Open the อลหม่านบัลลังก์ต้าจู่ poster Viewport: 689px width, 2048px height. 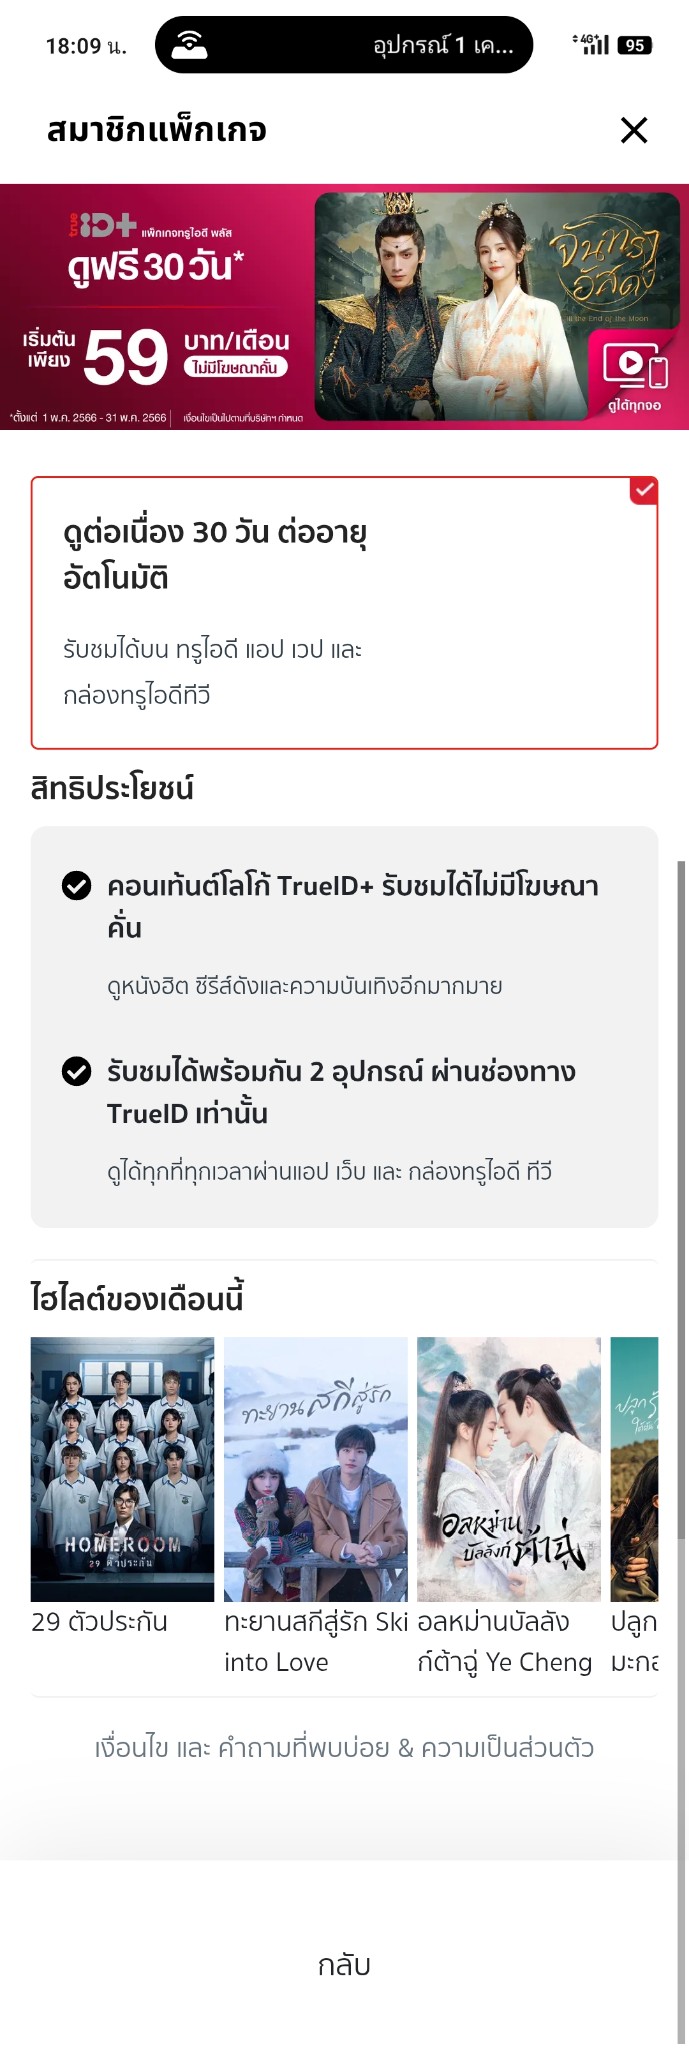coord(509,1469)
